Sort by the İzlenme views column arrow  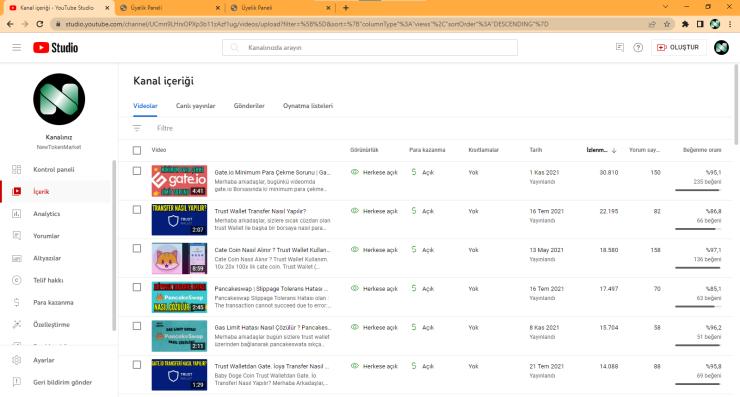(x=614, y=150)
